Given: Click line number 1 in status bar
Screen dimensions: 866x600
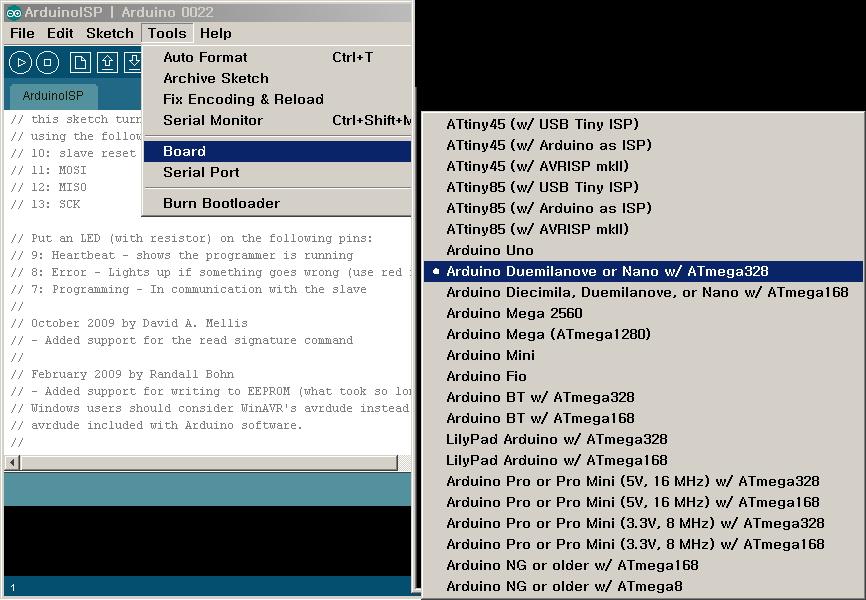Looking at the screenshot, I should (x=13, y=588).
